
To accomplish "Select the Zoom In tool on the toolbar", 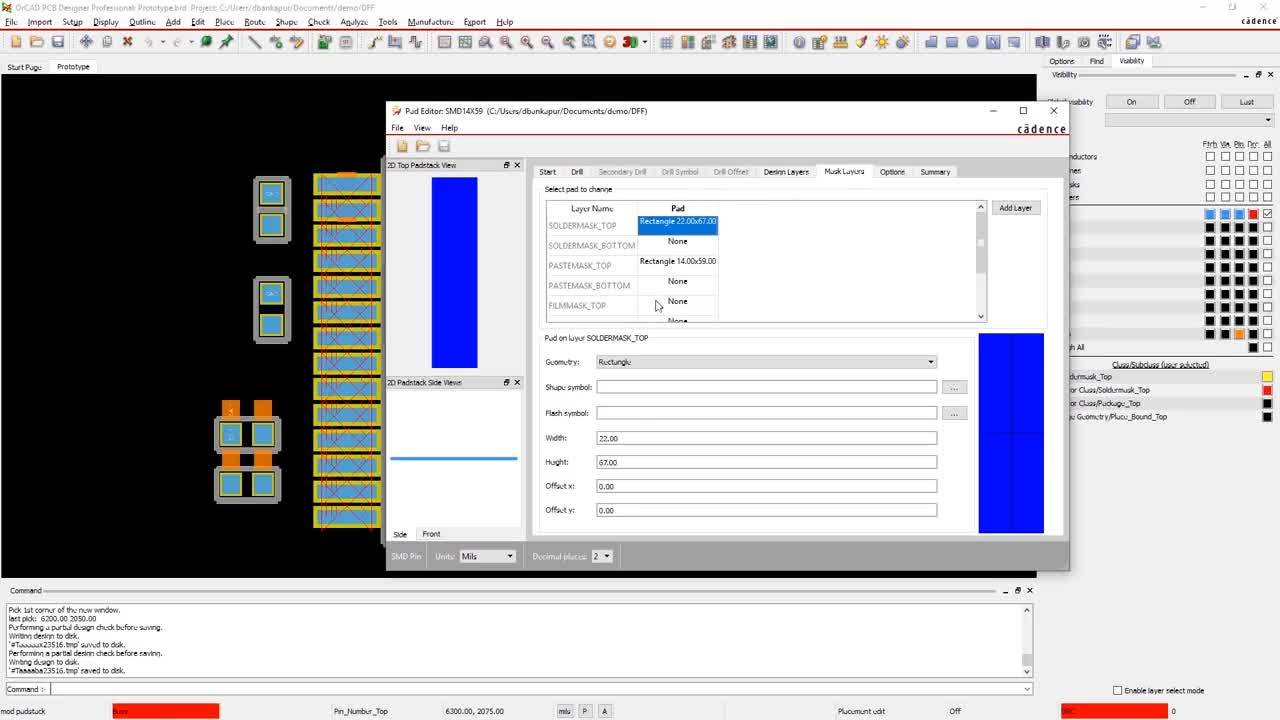I will pos(525,42).
